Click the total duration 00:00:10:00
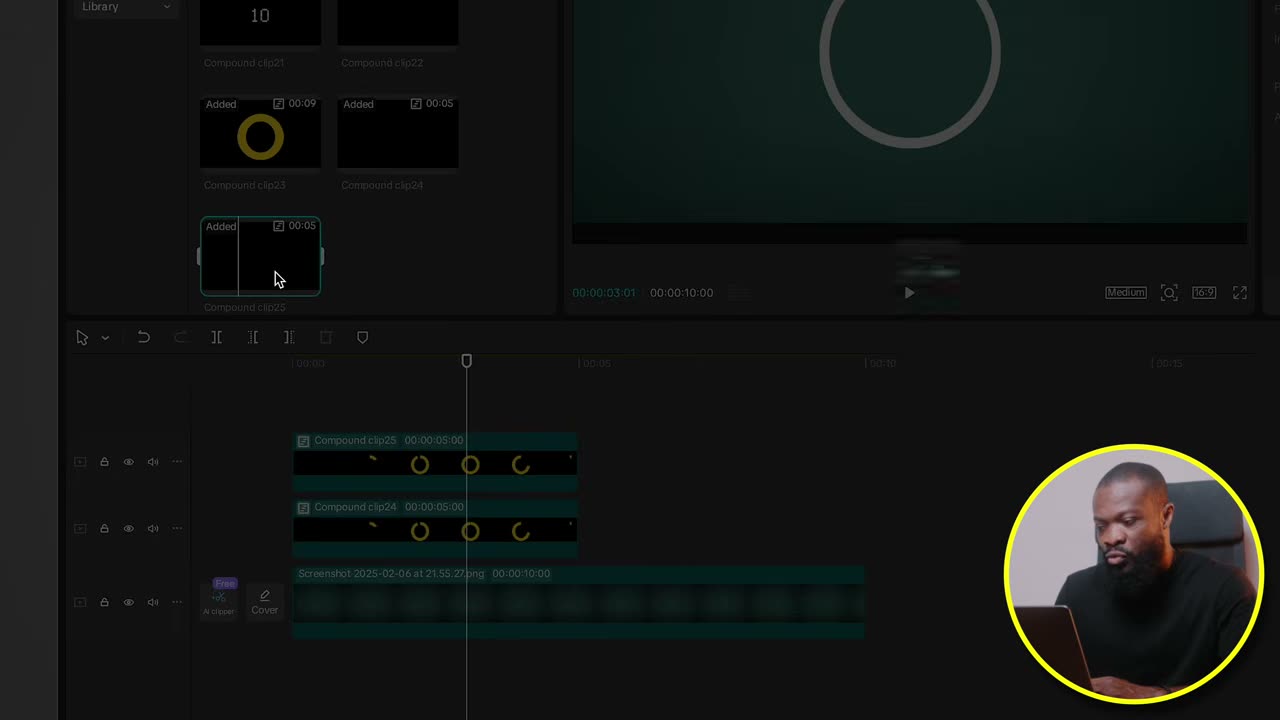Viewport: 1280px width, 720px height. click(x=682, y=293)
